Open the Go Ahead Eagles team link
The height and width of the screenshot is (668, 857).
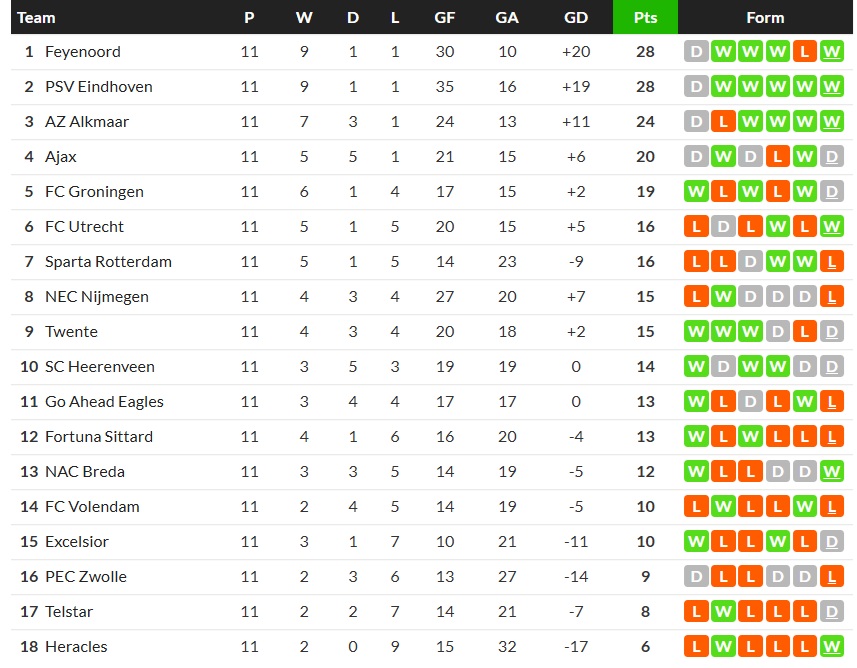104,402
